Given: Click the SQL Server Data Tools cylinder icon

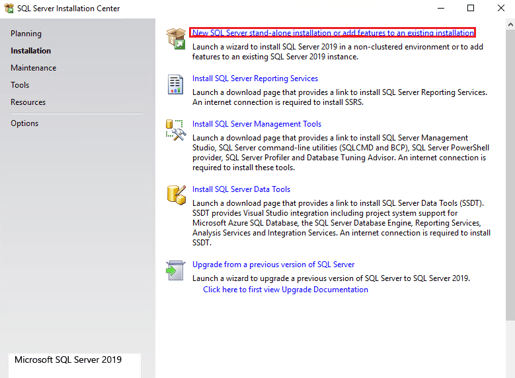Looking at the screenshot, I should [176, 195].
